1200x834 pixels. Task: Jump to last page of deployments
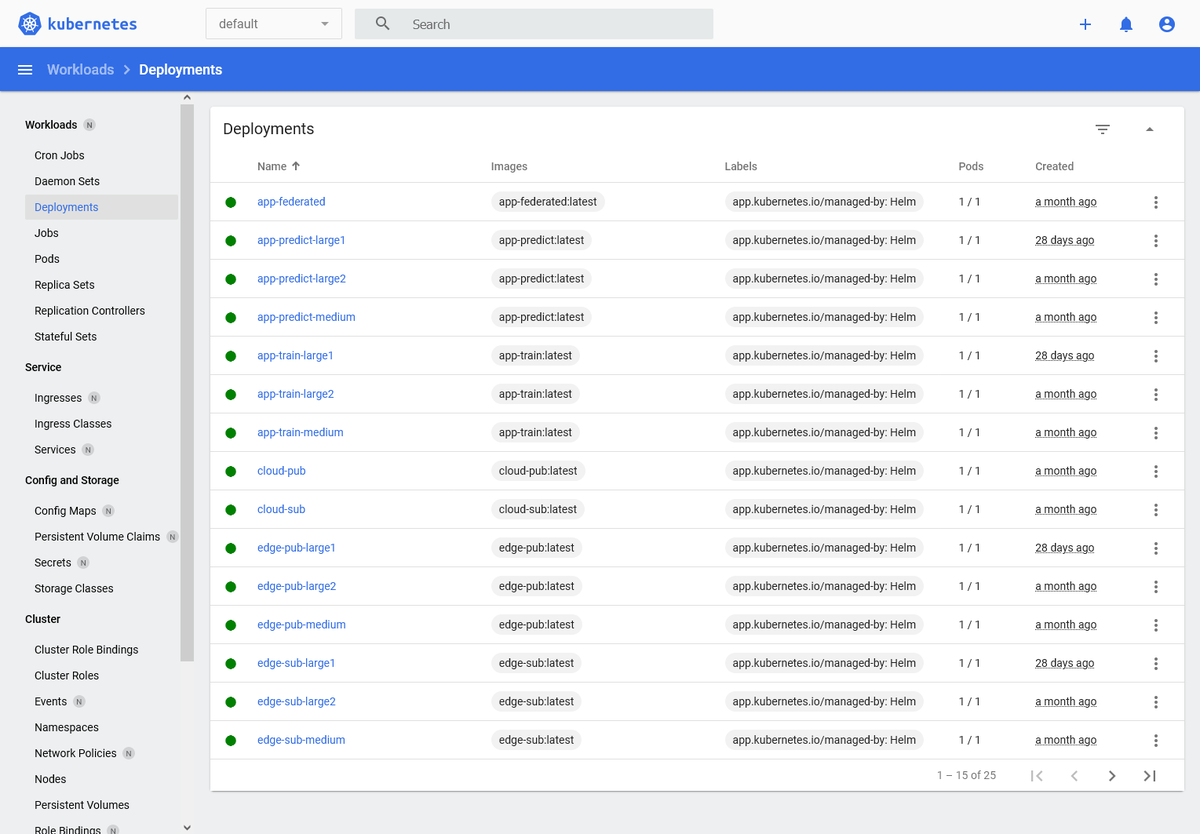pyautogui.click(x=1150, y=776)
